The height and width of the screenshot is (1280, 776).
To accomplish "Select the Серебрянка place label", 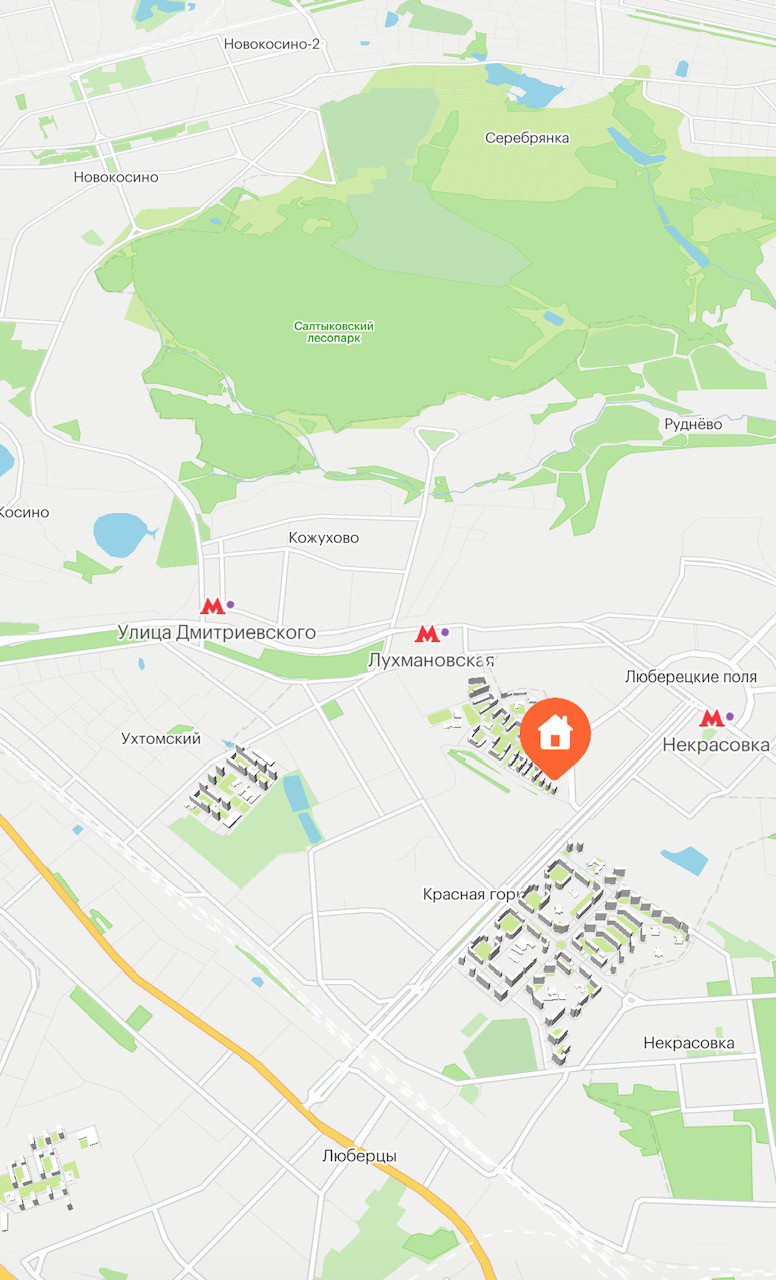I will 527,138.
